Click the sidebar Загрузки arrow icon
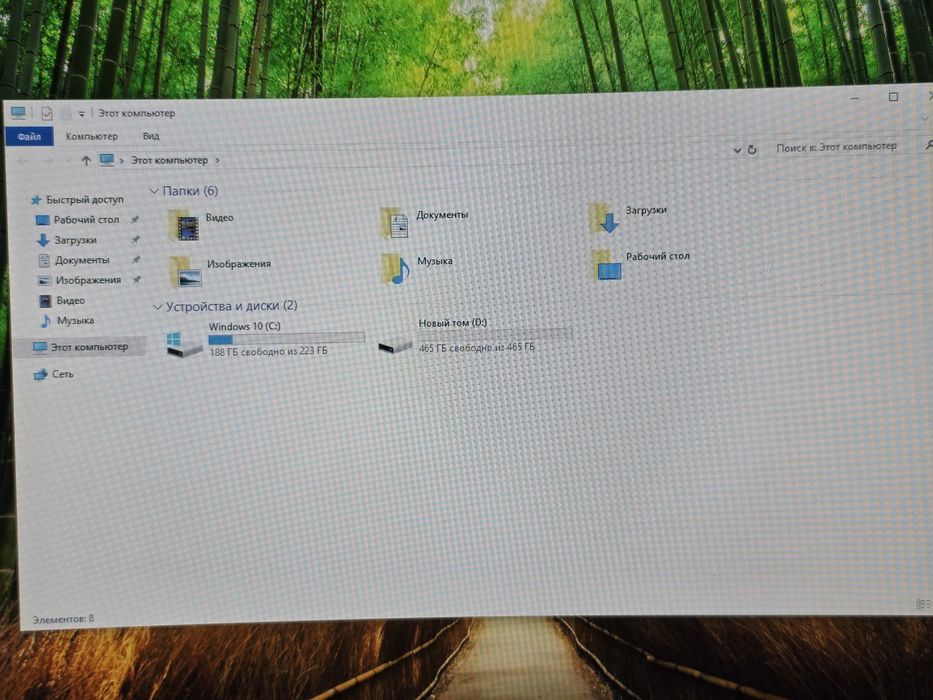 43,240
